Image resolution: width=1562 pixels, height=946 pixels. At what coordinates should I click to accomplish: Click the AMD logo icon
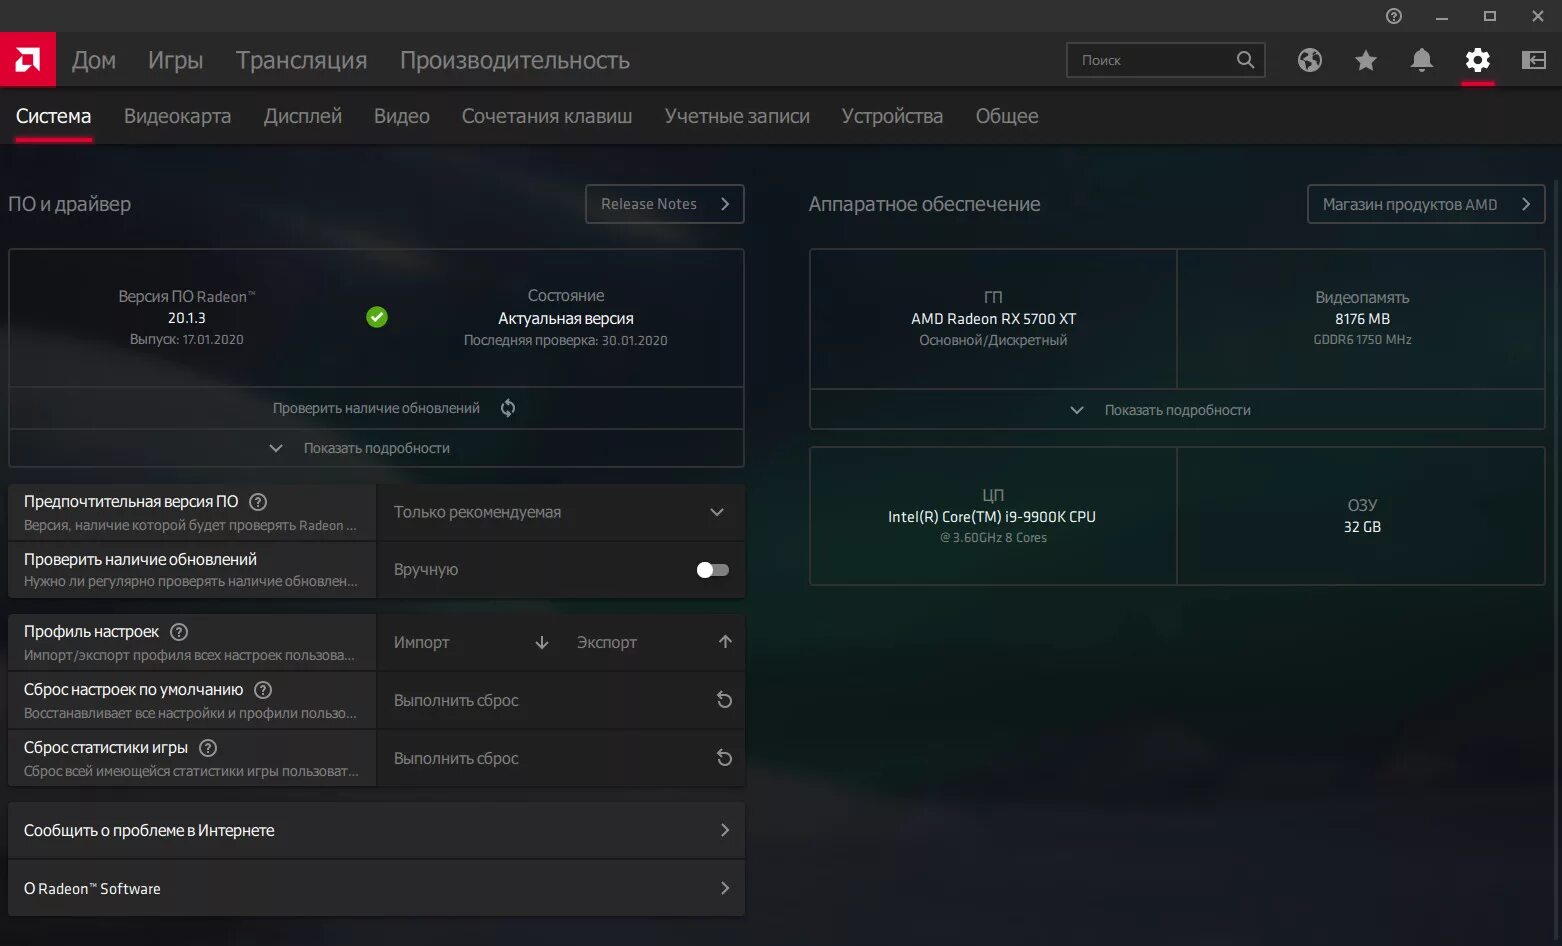point(28,60)
